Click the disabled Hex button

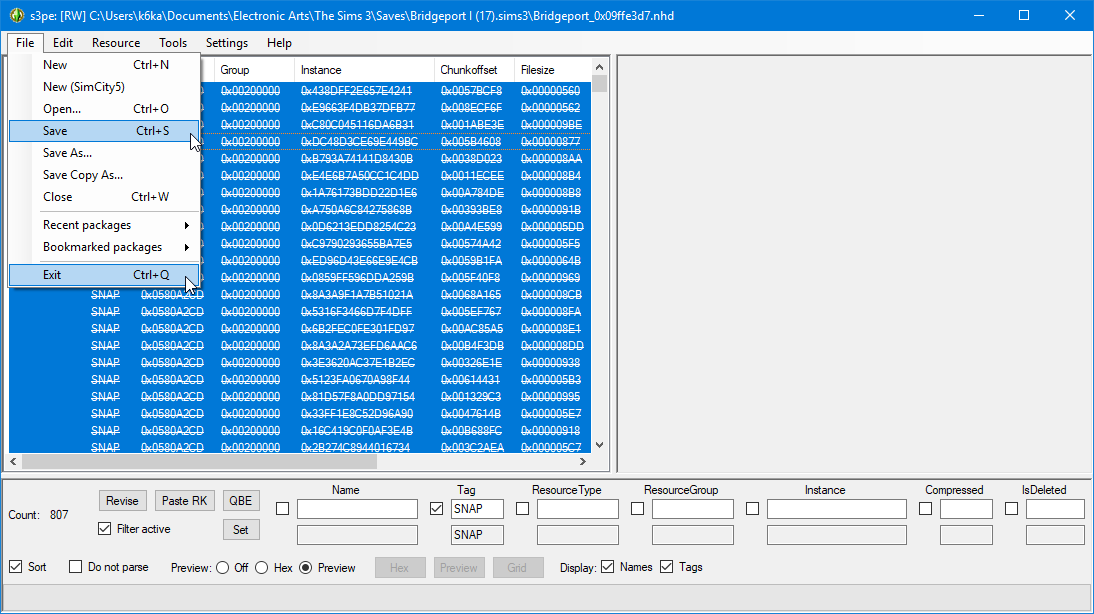click(x=400, y=567)
